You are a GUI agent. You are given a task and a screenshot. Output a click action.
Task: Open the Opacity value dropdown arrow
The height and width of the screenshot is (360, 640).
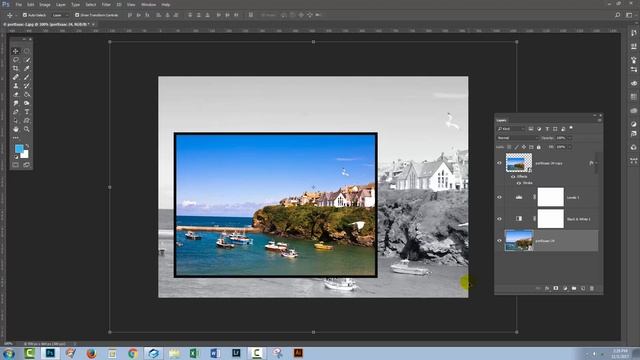[569, 138]
